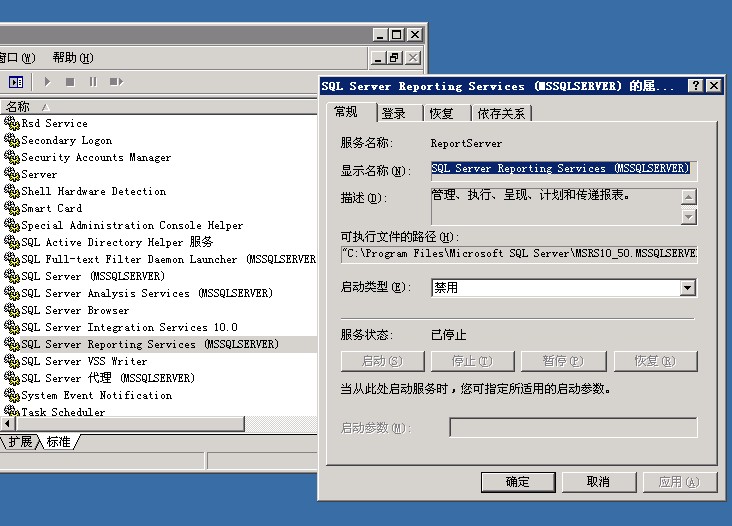The width and height of the screenshot is (732, 526).
Task: Click the gear icon beside SQL Server Reporting Services
Action: pyautogui.click(x=12, y=344)
